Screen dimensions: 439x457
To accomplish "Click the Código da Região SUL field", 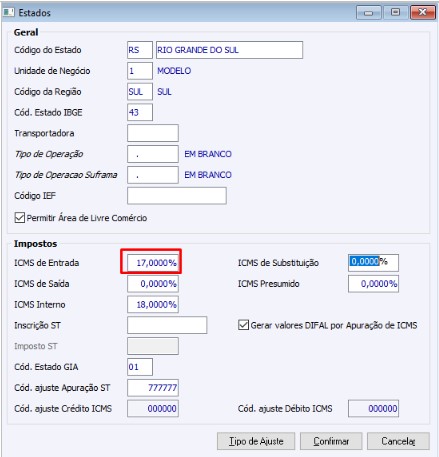I will [140, 92].
